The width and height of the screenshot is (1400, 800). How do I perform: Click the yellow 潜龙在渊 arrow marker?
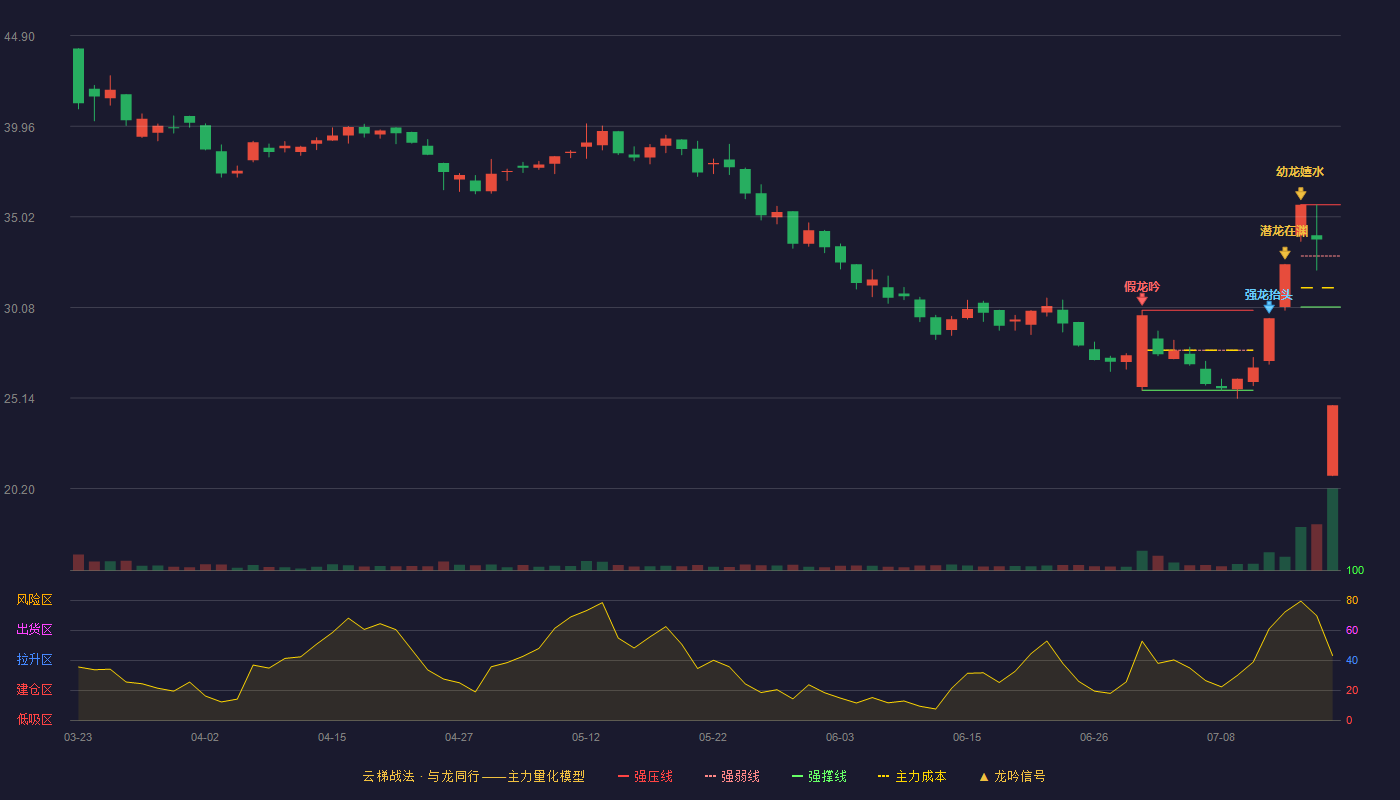pyautogui.click(x=1285, y=254)
